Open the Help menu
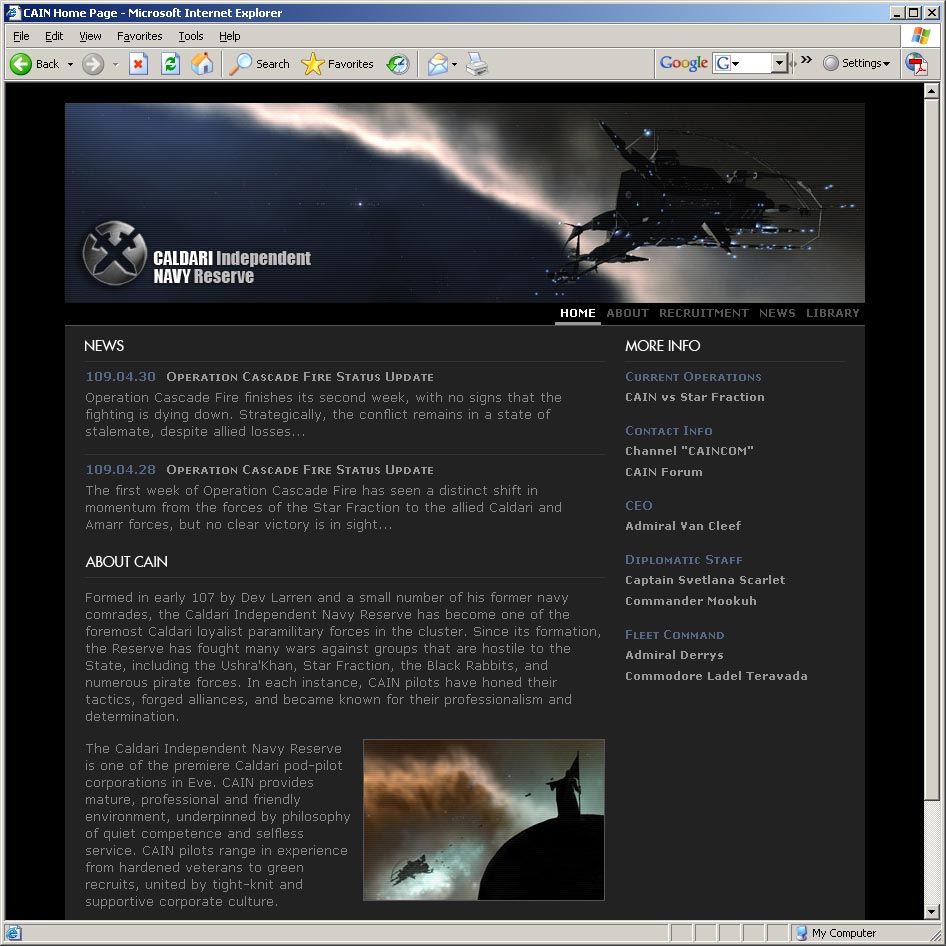Screen dimensions: 946x946 [x=229, y=36]
